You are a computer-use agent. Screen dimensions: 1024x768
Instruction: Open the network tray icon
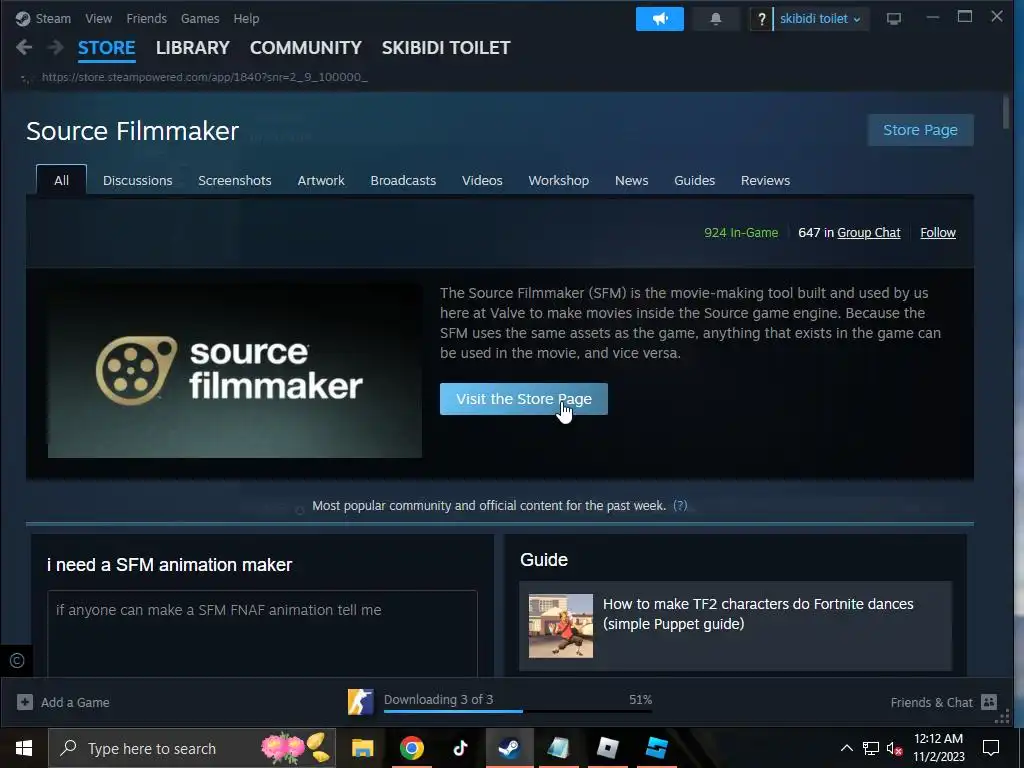pyautogui.click(x=871, y=748)
